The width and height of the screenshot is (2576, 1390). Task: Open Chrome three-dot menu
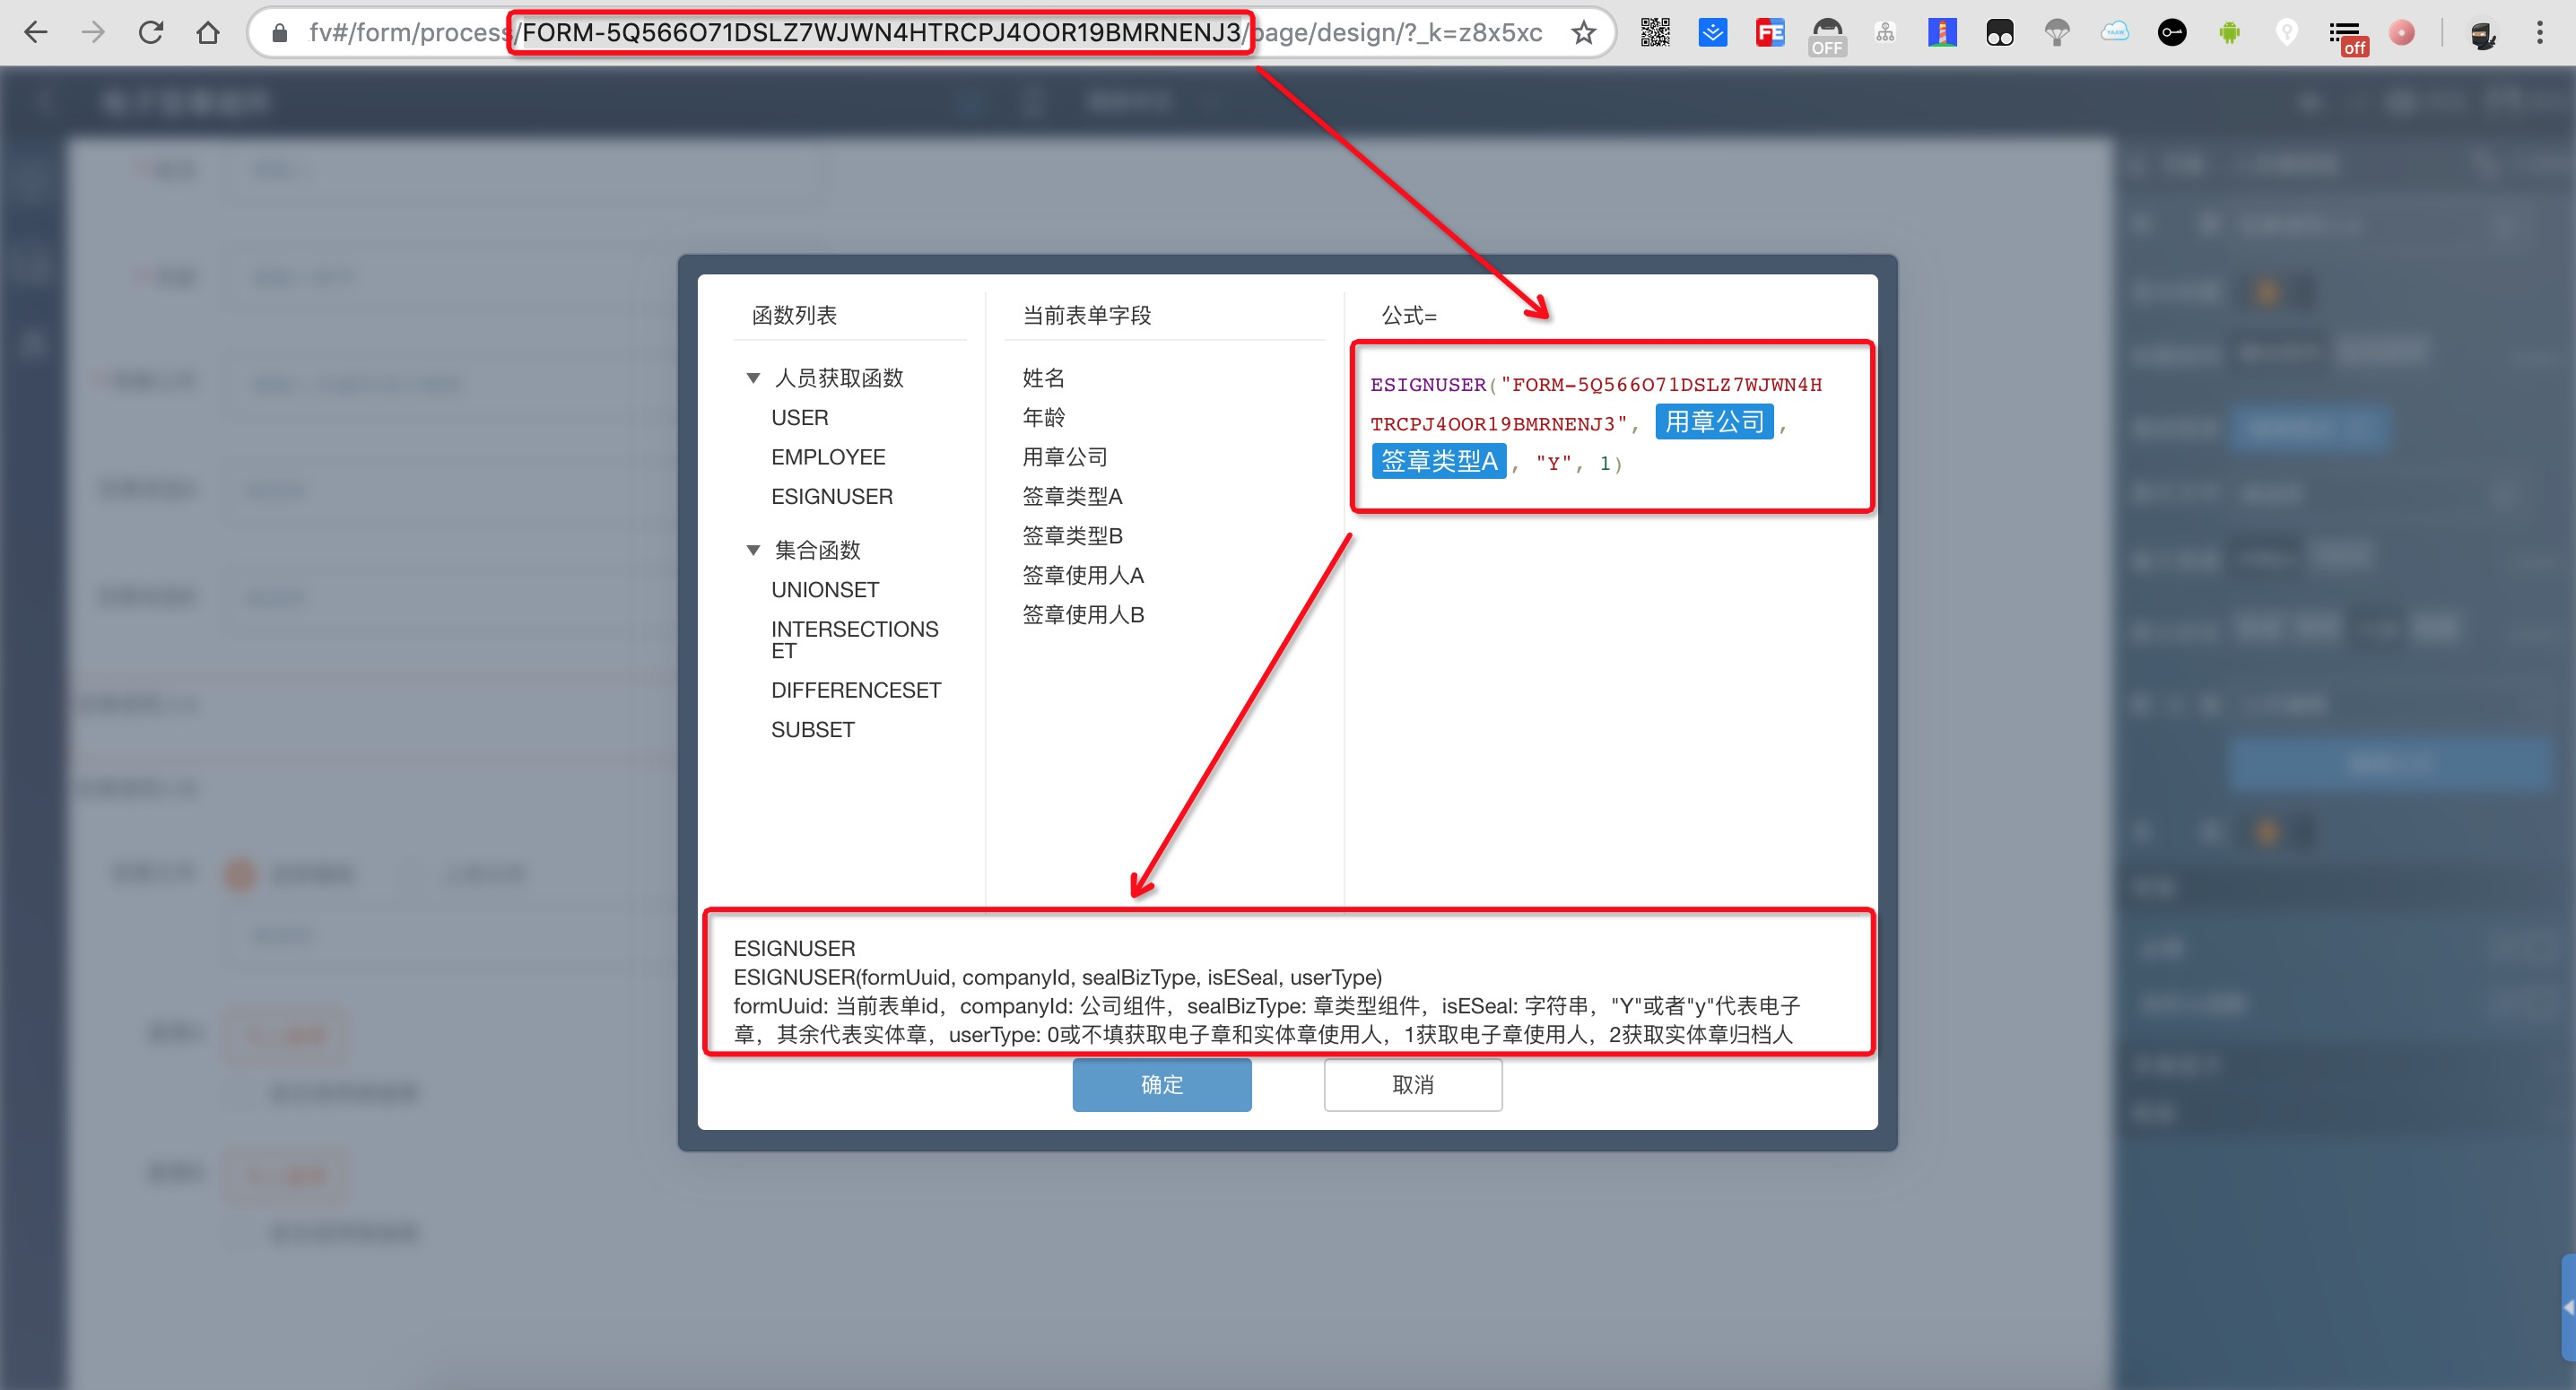tap(2539, 33)
